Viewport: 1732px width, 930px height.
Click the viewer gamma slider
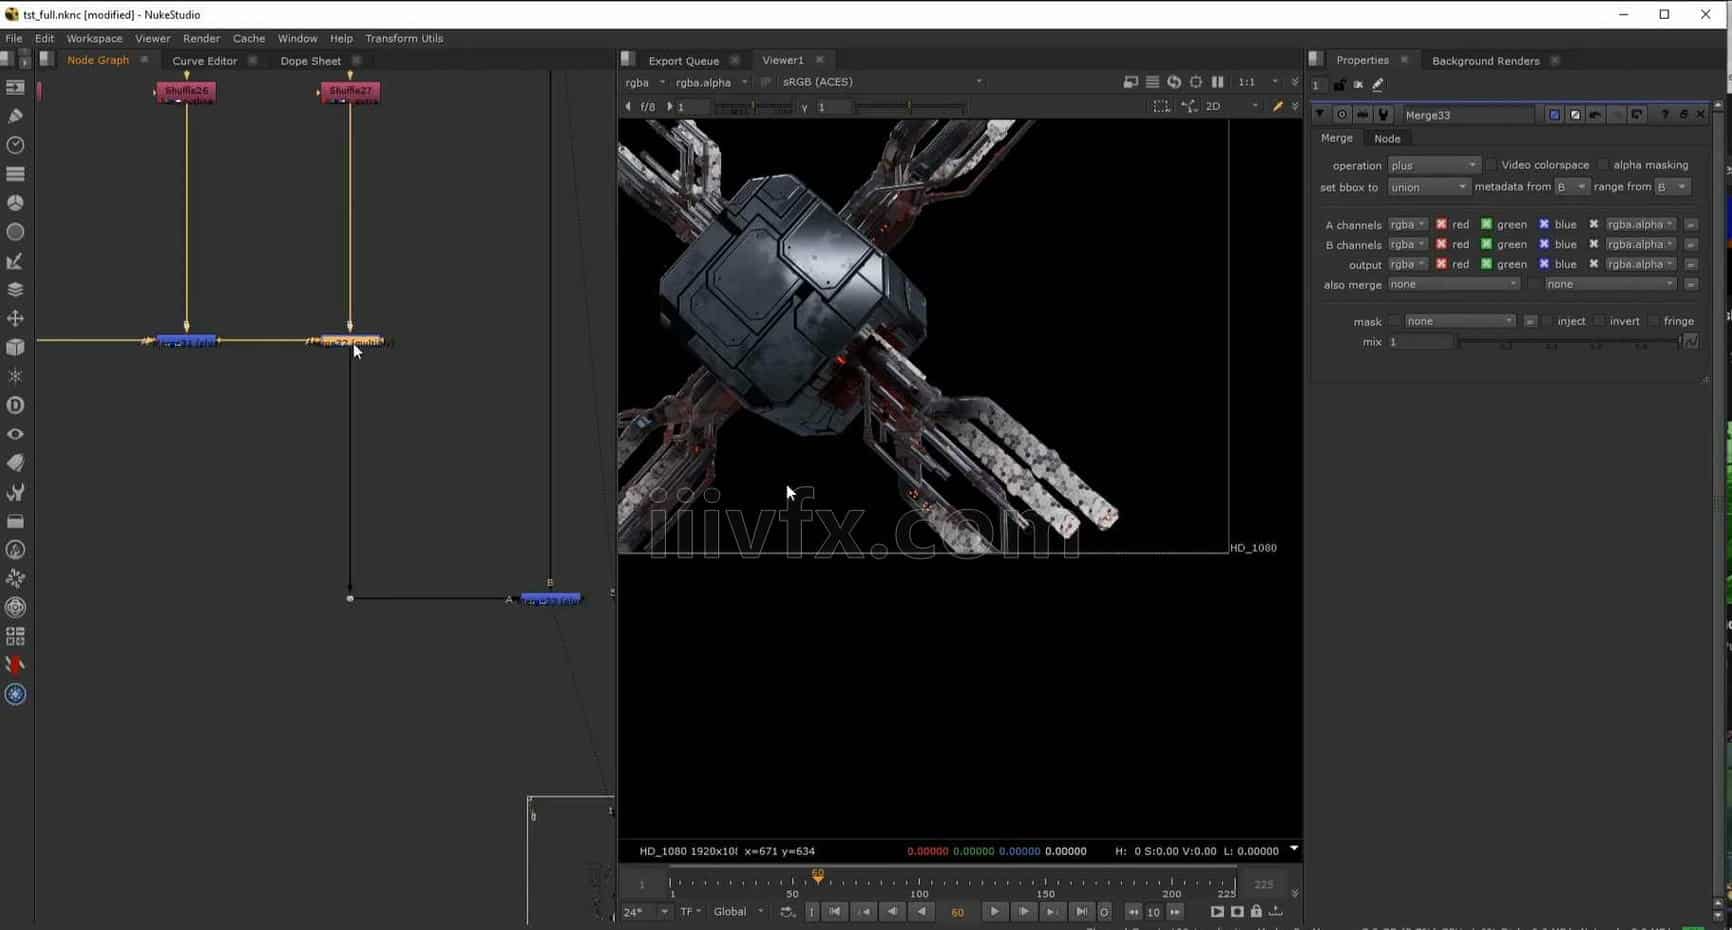[x=910, y=106]
